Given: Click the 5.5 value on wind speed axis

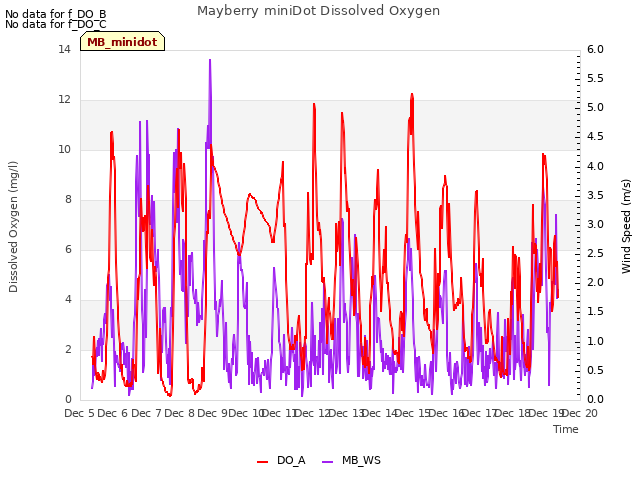Looking at the screenshot, I should click(x=595, y=79).
